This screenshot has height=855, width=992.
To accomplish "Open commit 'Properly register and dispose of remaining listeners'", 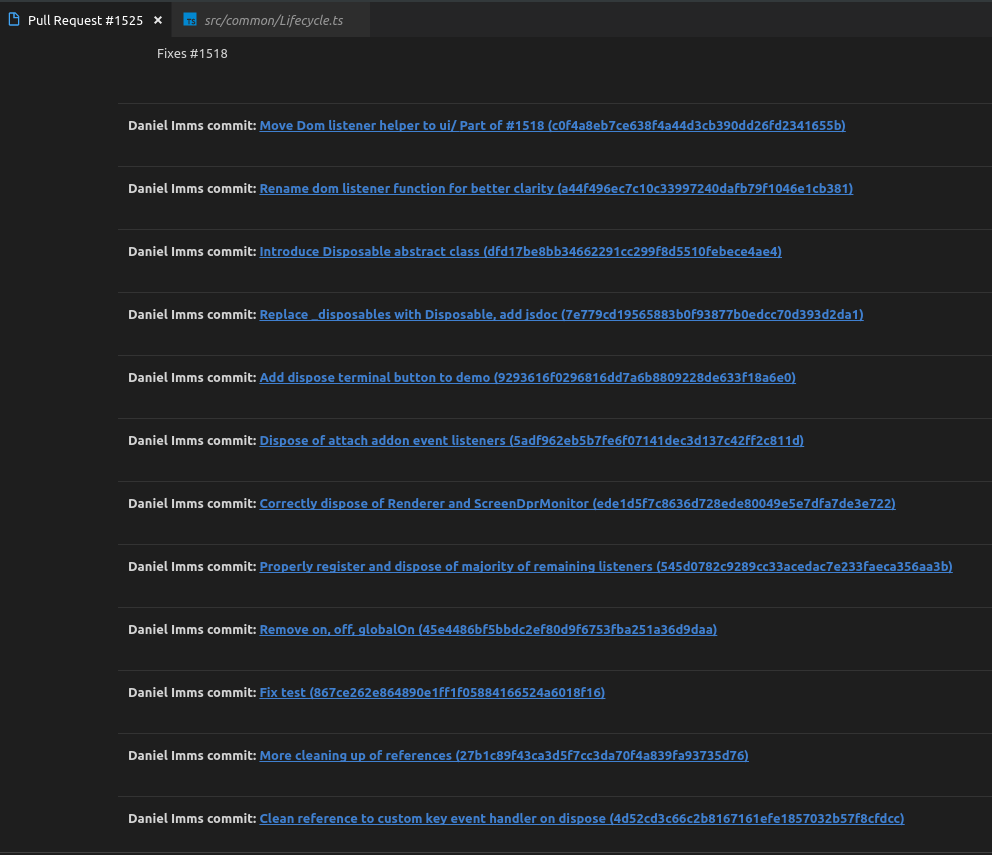I will click(605, 566).
